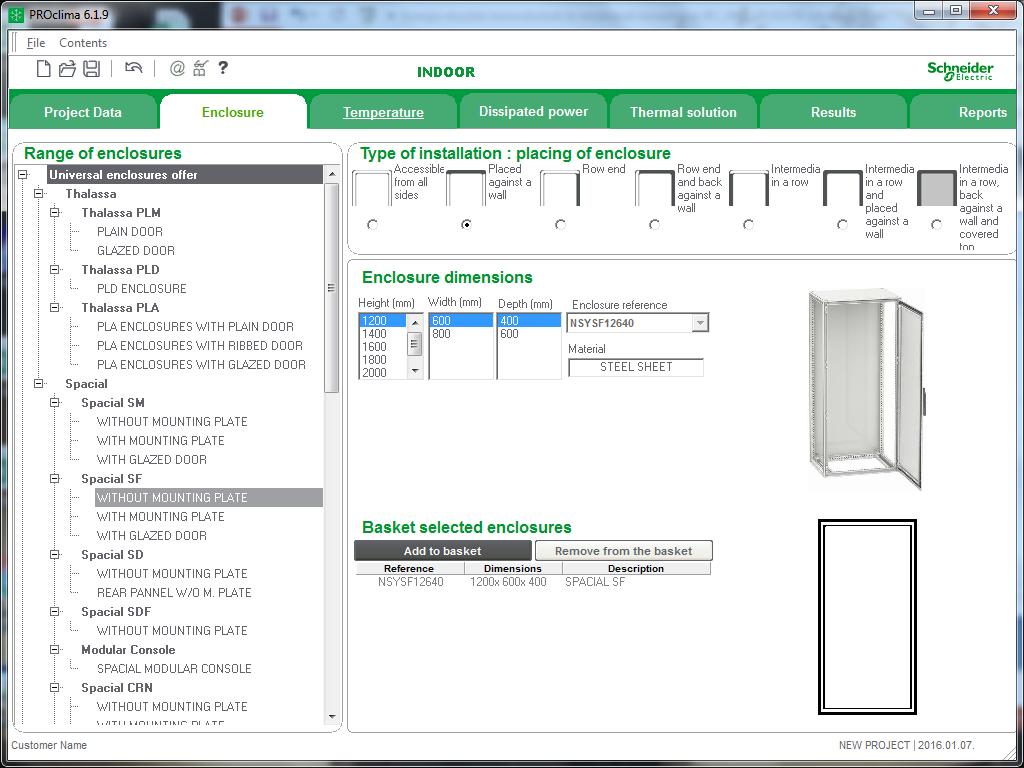Collapse the Spacial SF node
This screenshot has height=768, width=1024.
click(x=55, y=478)
